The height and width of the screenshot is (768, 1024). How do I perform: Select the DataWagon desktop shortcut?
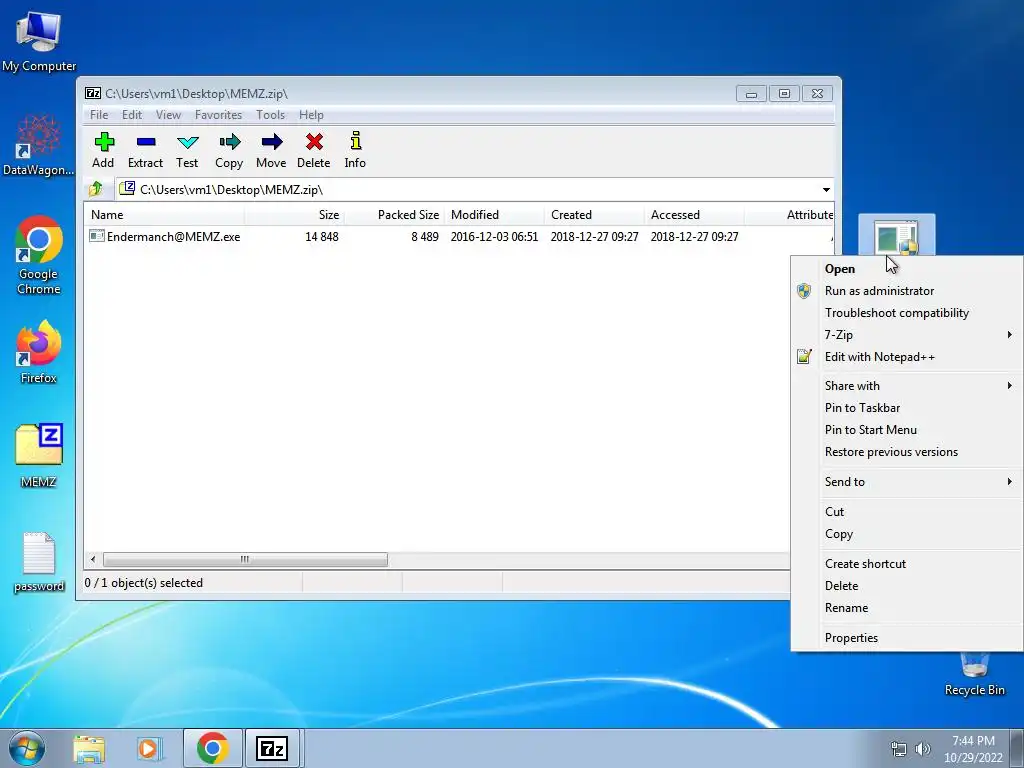[39, 145]
